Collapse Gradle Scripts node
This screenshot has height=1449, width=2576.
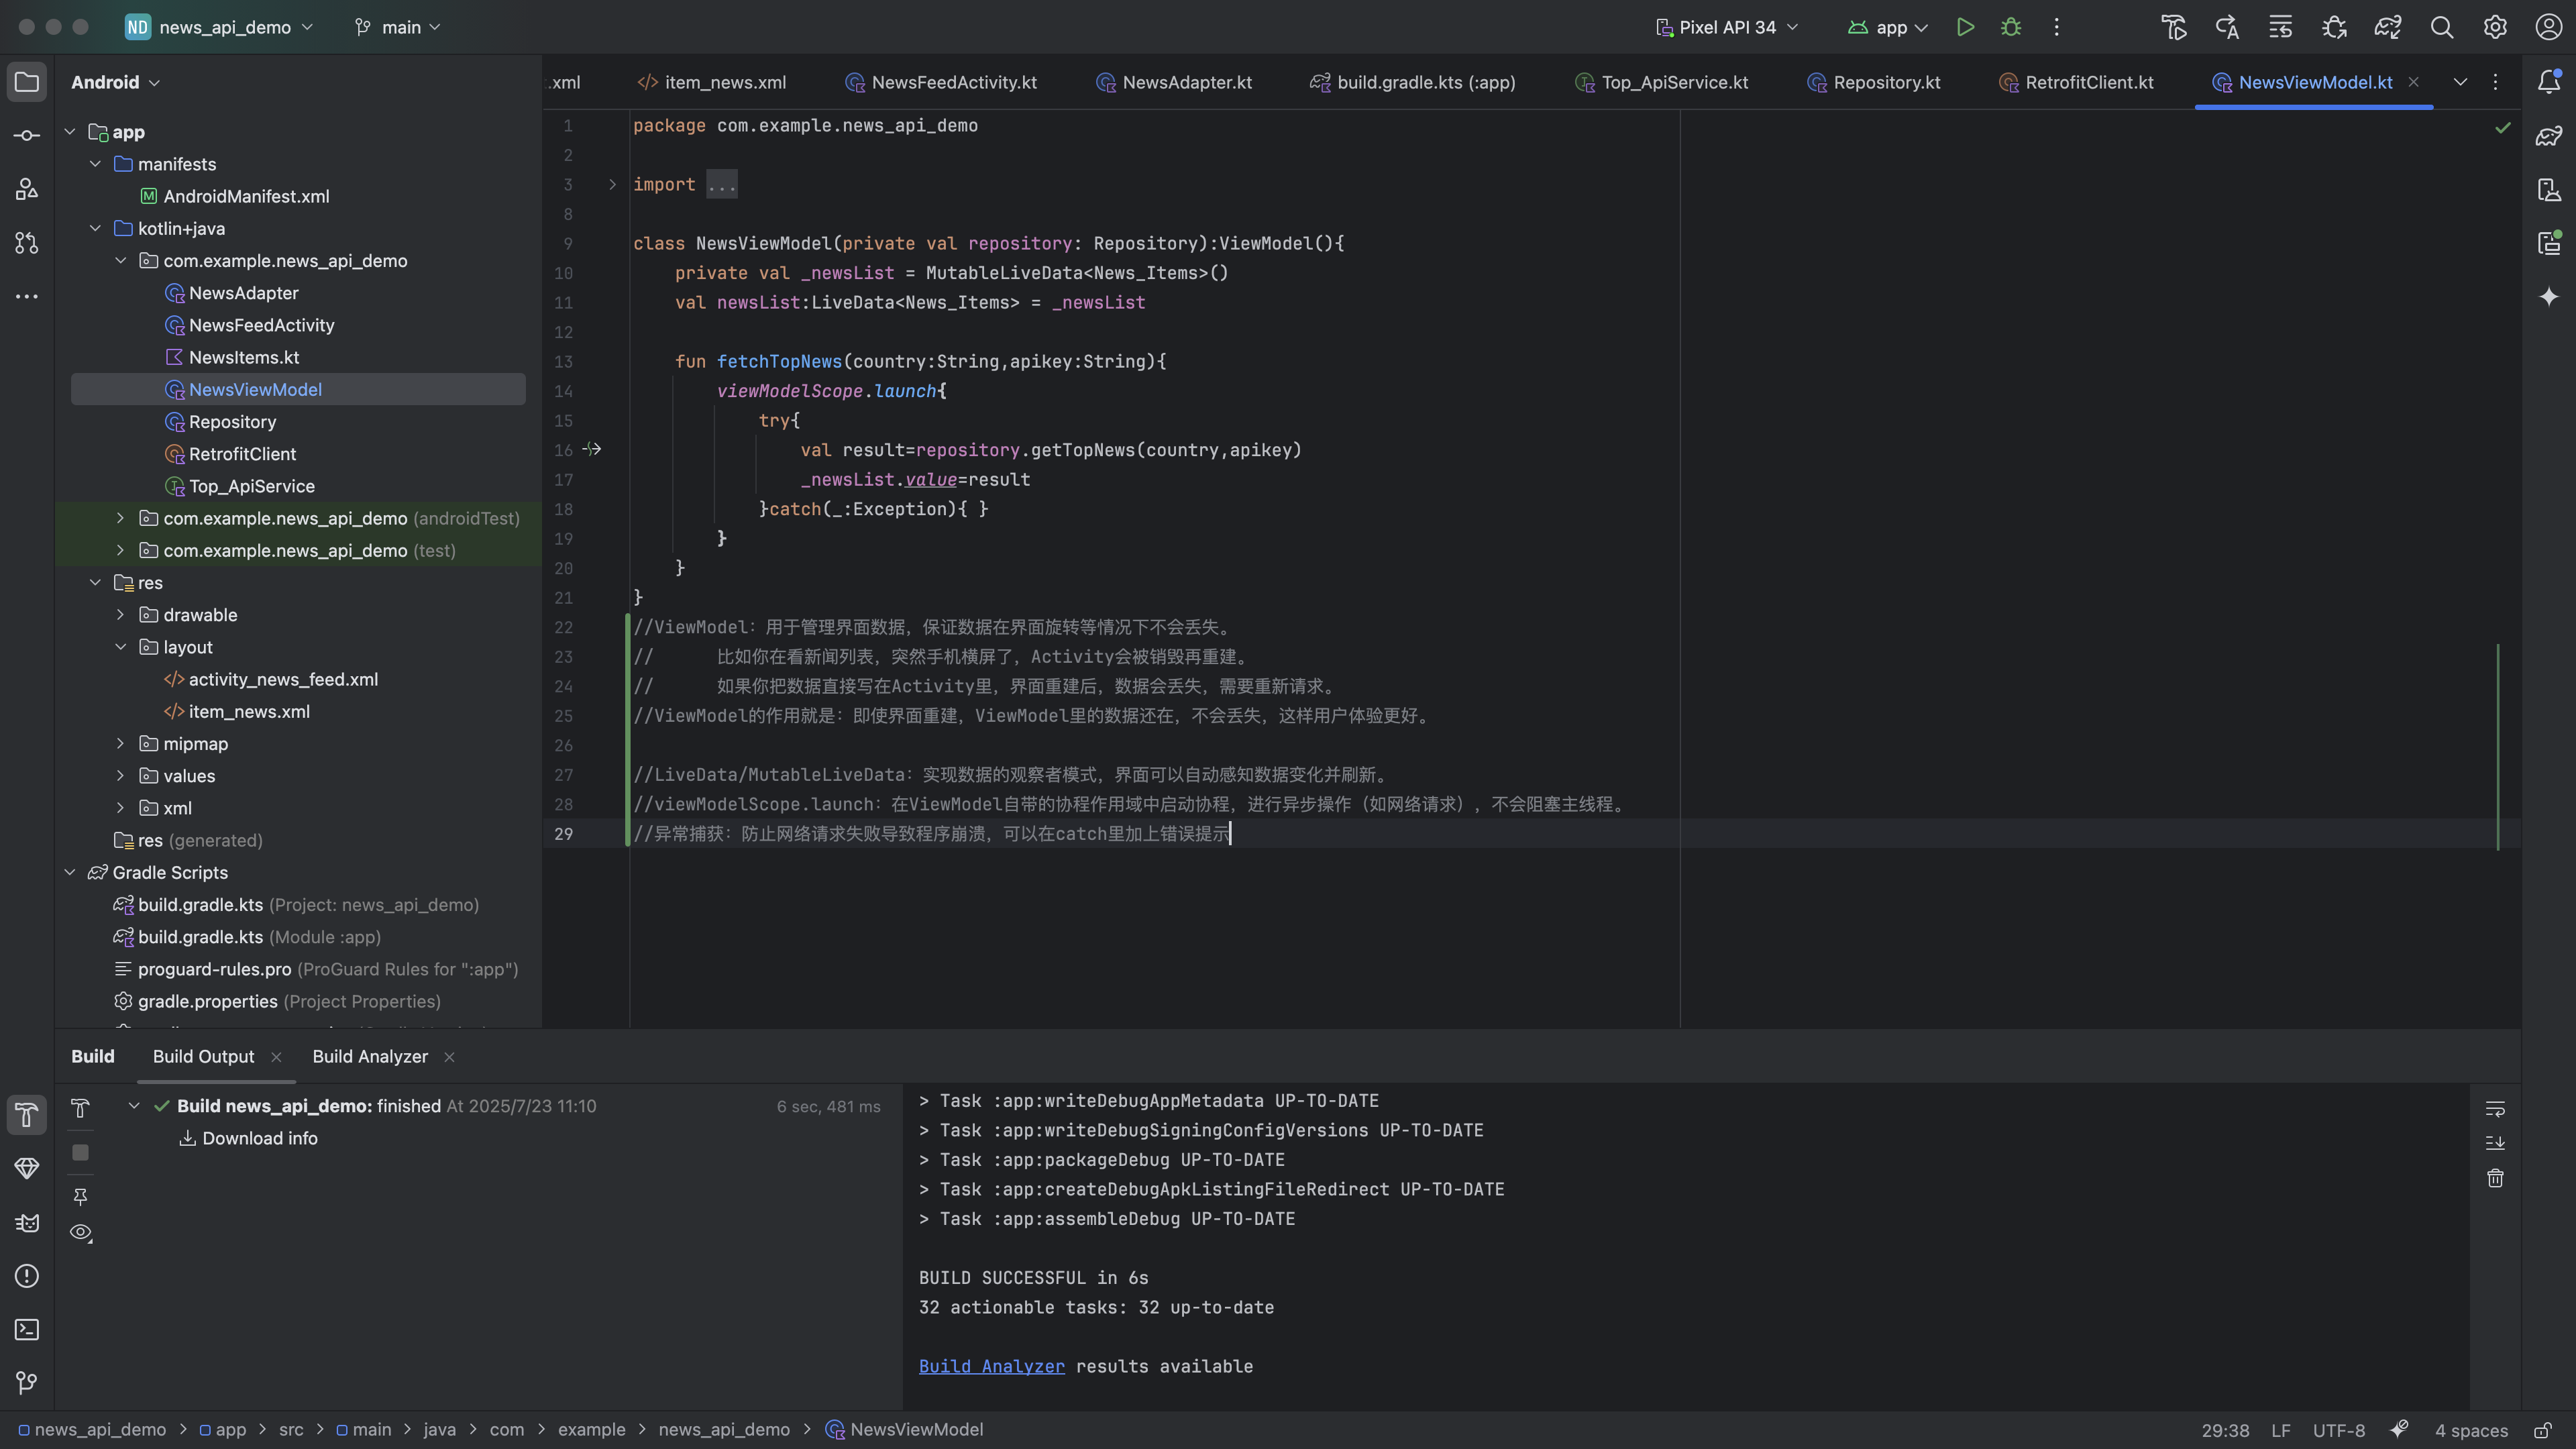point(70,872)
